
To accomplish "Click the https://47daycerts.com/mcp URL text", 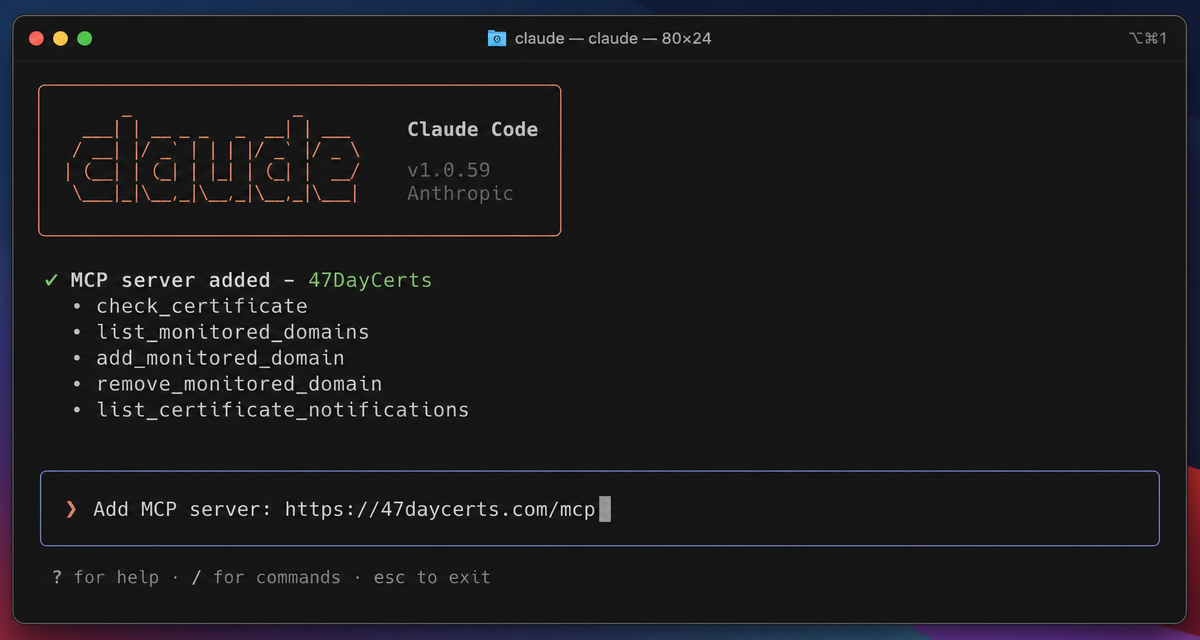I will click(x=440, y=509).
